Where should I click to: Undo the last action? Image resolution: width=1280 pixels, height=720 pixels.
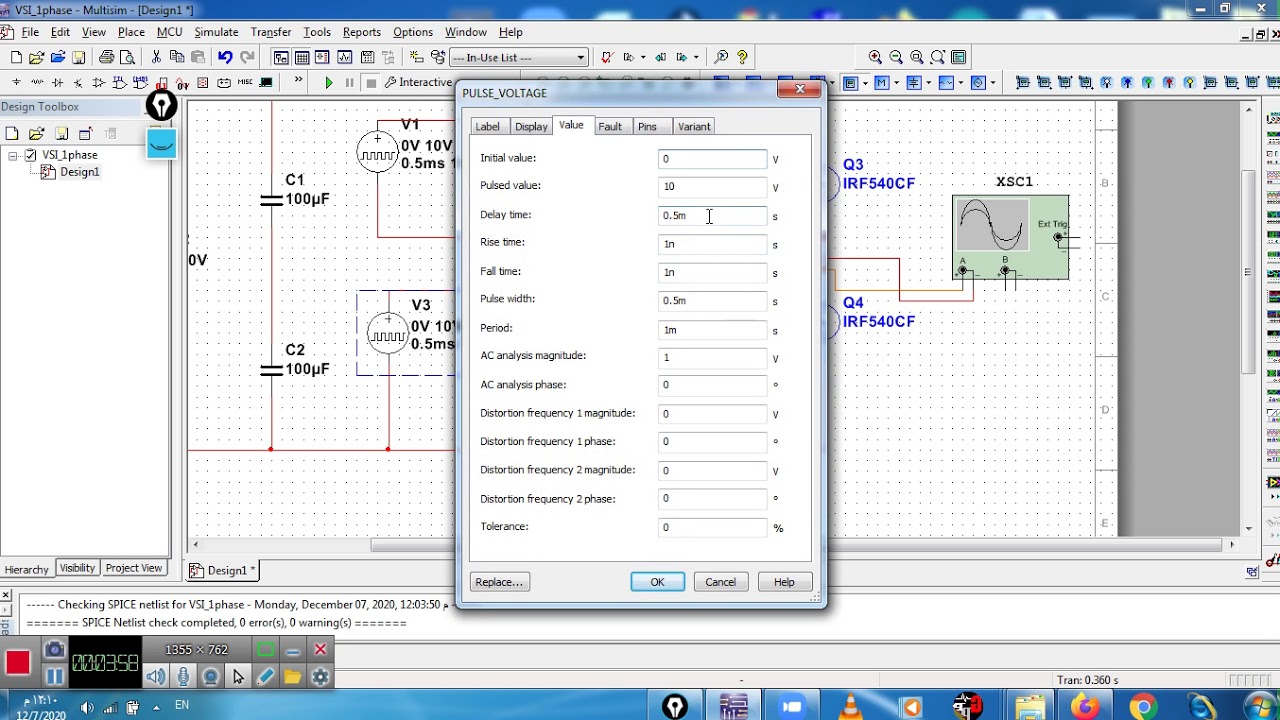[225, 57]
